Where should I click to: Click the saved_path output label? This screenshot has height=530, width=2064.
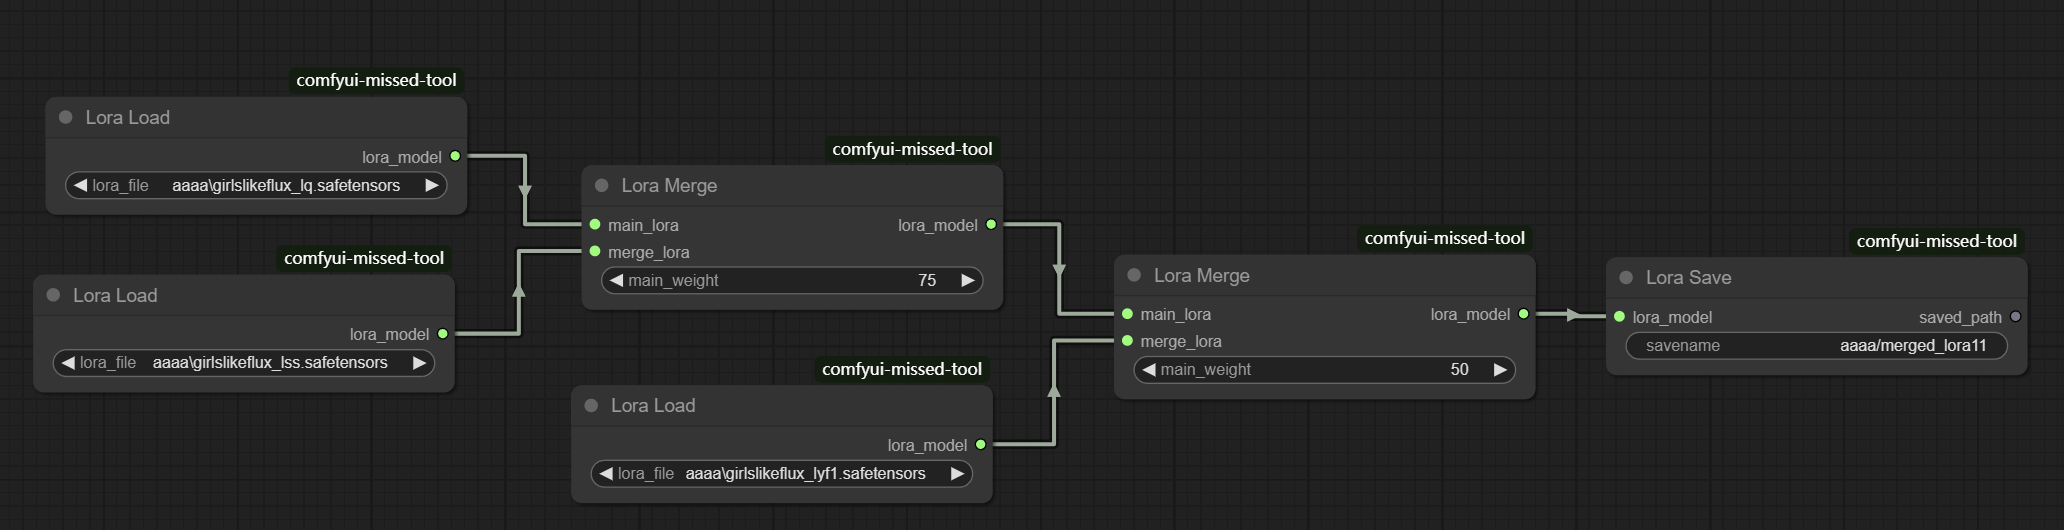(1960, 317)
